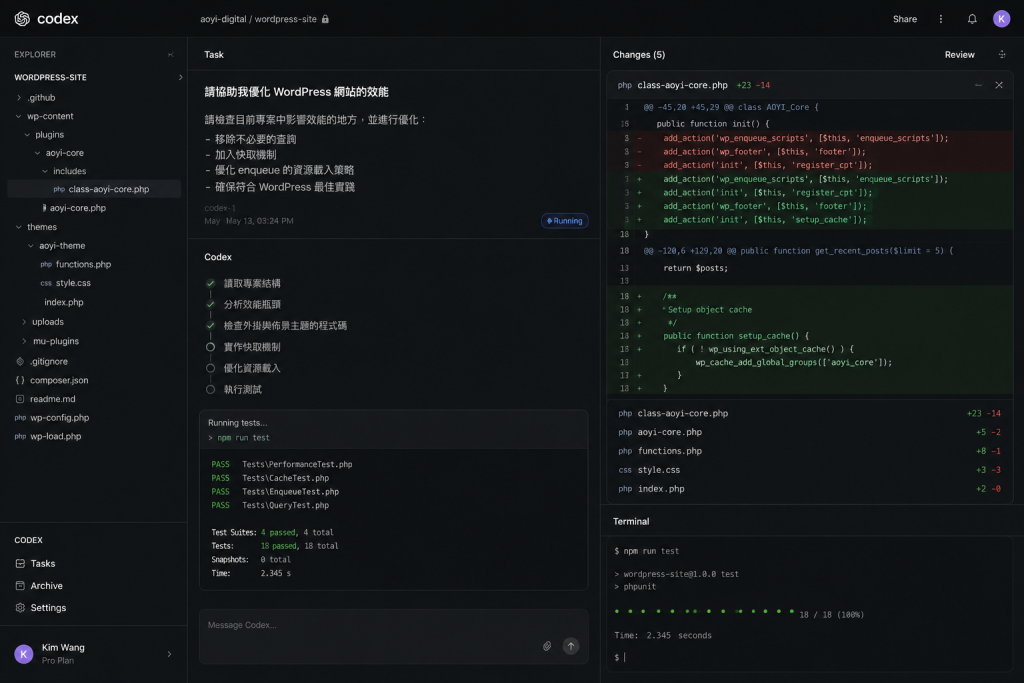1024x683 pixels.
Task: Click the php icon beside functions.php in explorer
Action: tap(46, 264)
